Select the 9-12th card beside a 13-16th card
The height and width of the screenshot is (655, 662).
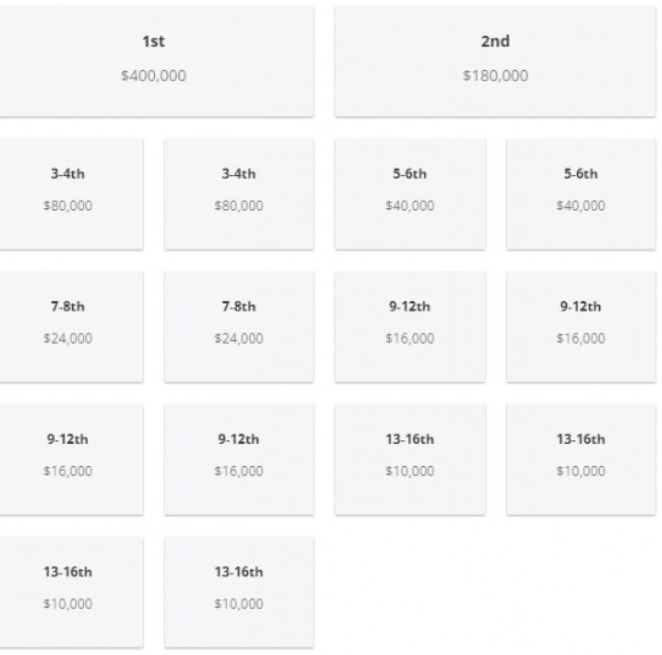(239, 459)
